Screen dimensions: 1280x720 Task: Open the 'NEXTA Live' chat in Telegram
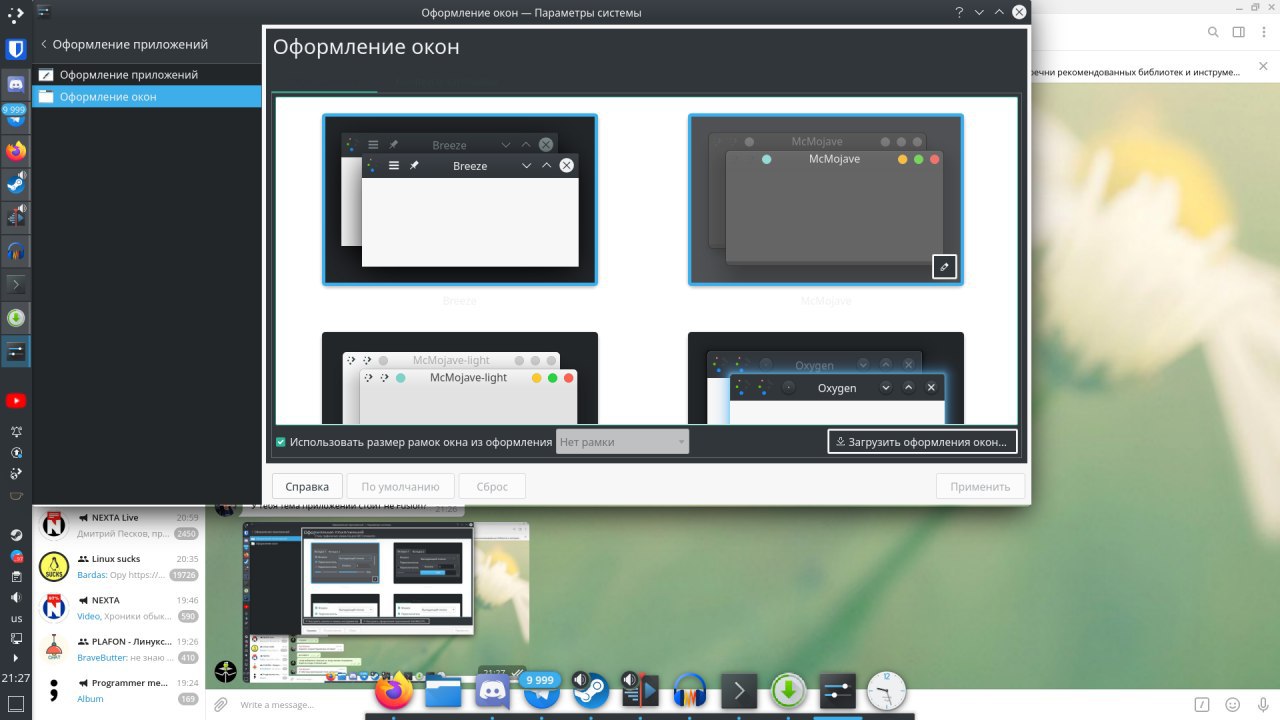click(119, 525)
